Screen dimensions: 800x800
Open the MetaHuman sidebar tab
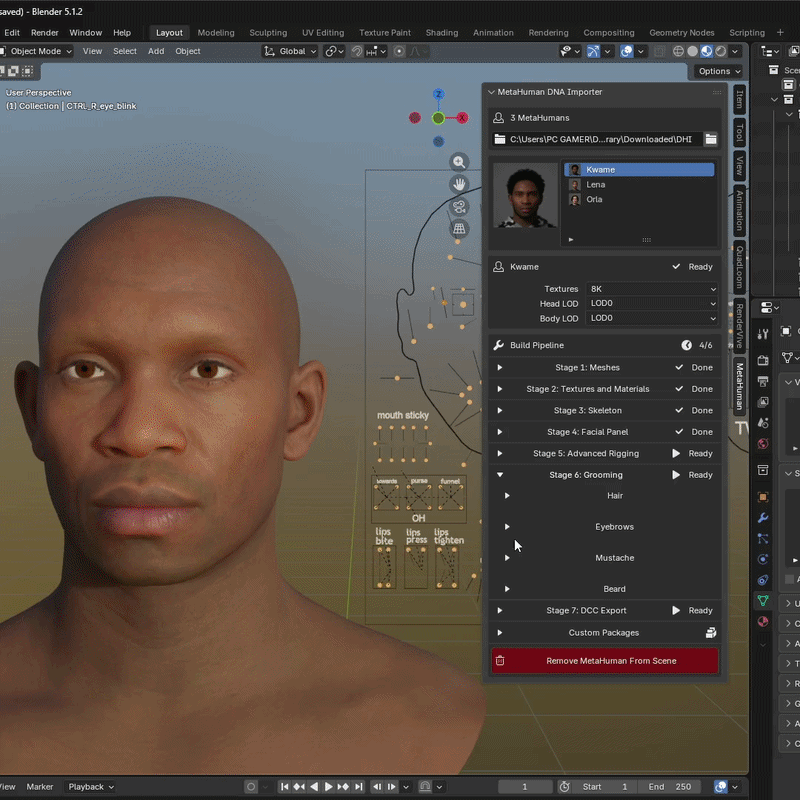pos(739,386)
